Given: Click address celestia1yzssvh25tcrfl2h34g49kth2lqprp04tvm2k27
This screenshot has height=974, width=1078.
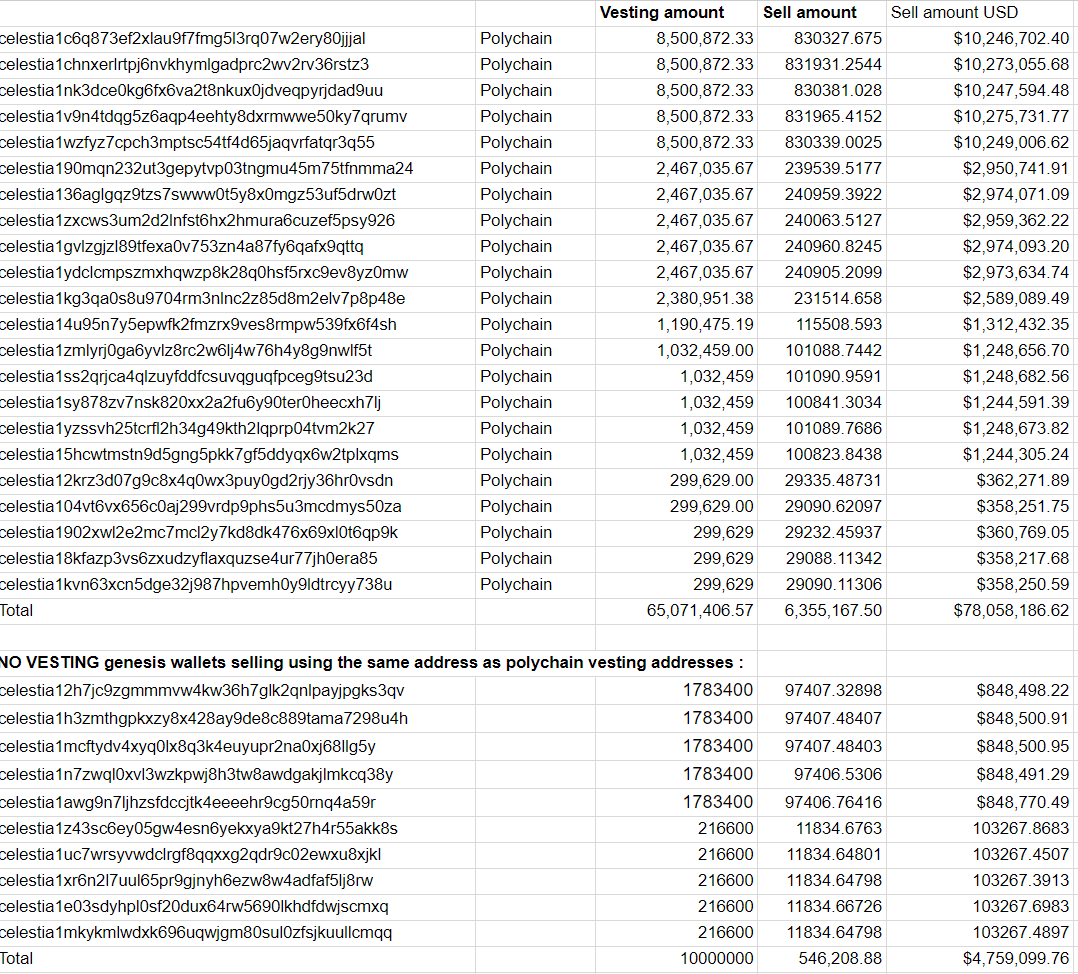Looking at the screenshot, I should pyautogui.click(x=187, y=429).
